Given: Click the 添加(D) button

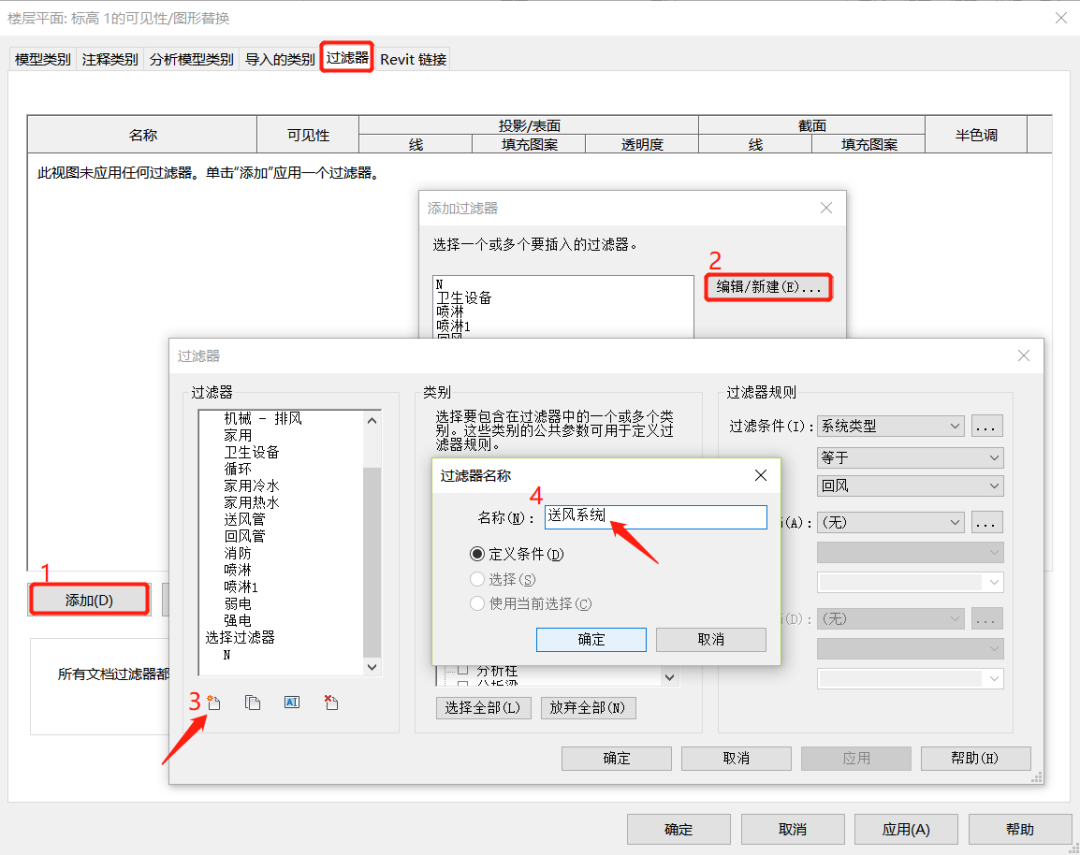Looking at the screenshot, I should [89, 600].
